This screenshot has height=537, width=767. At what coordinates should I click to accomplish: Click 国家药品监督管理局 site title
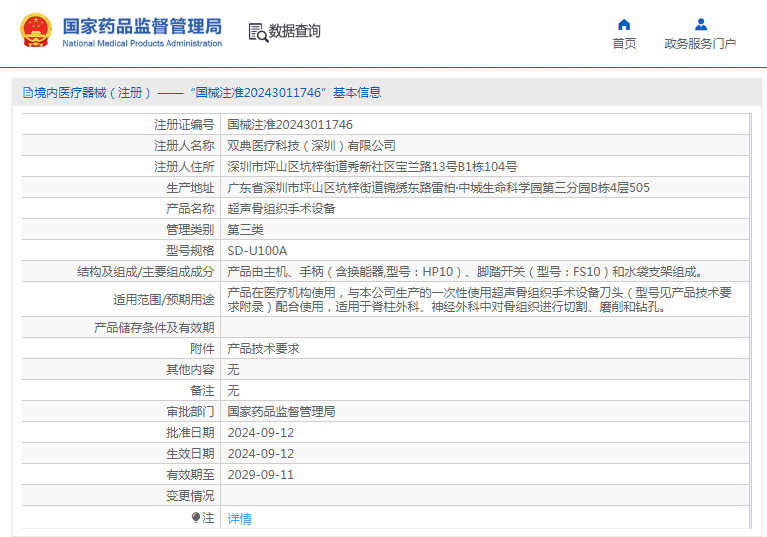[x=142, y=26]
